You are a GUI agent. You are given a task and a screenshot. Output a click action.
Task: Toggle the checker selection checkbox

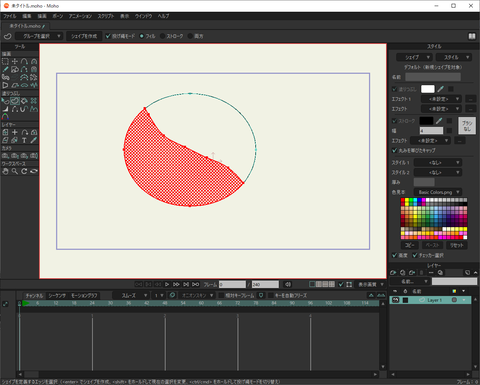click(415, 255)
